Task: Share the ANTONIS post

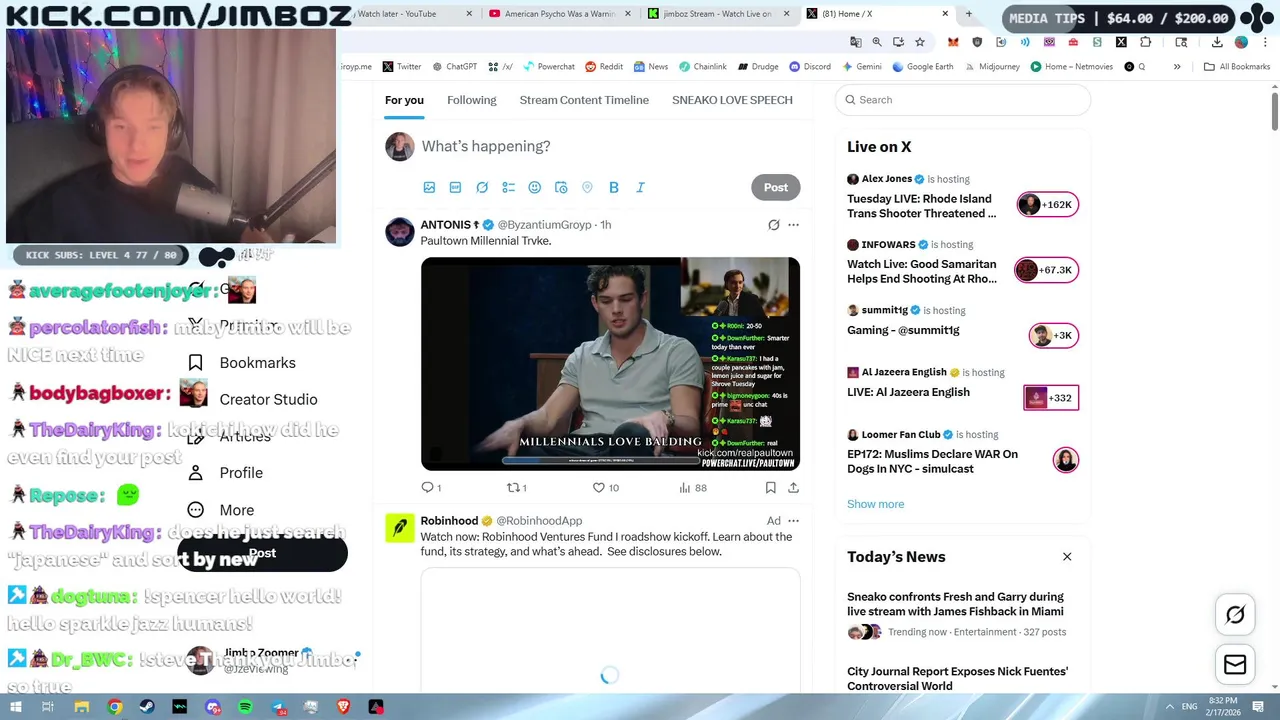Action: pos(793,487)
